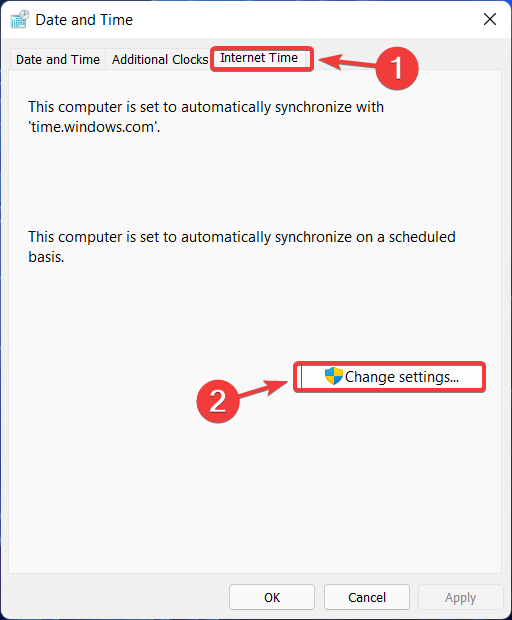Cancel the Date and Time dialog
Viewport: 512px width, 620px height.
tap(367, 597)
